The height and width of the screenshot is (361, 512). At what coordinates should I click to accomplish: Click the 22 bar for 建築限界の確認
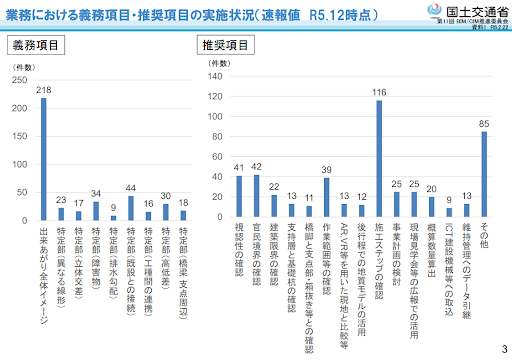point(274,206)
